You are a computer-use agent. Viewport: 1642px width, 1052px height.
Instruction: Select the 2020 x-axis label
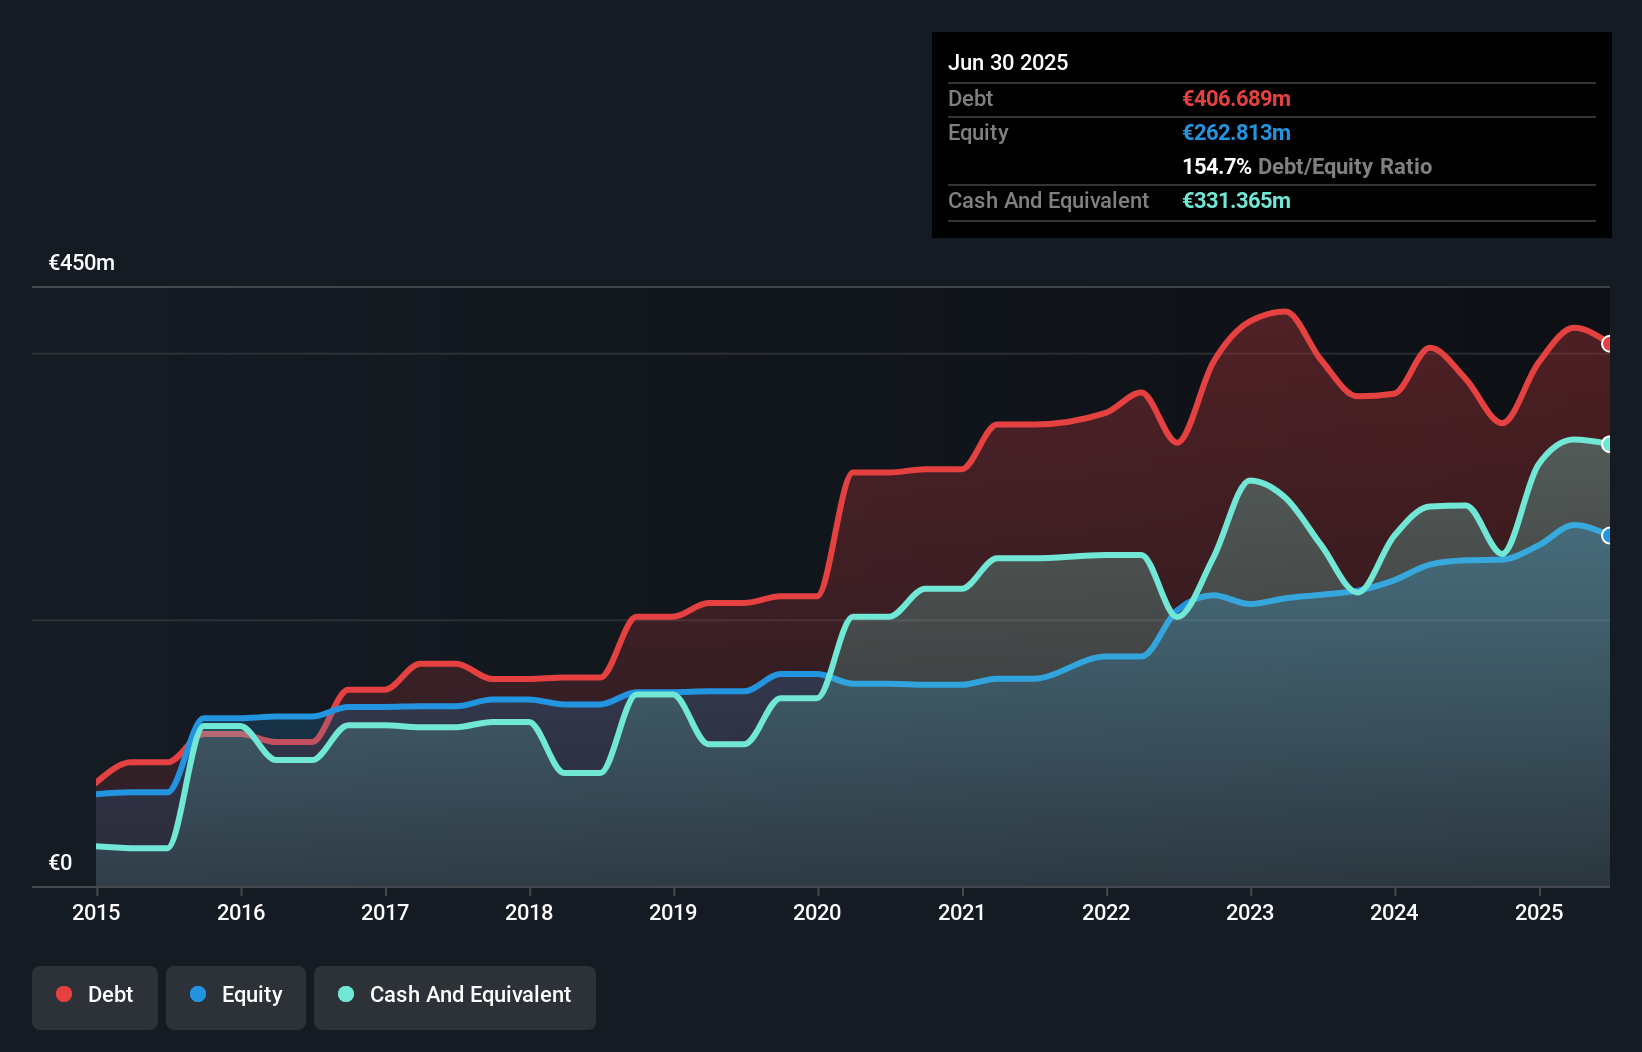(817, 912)
